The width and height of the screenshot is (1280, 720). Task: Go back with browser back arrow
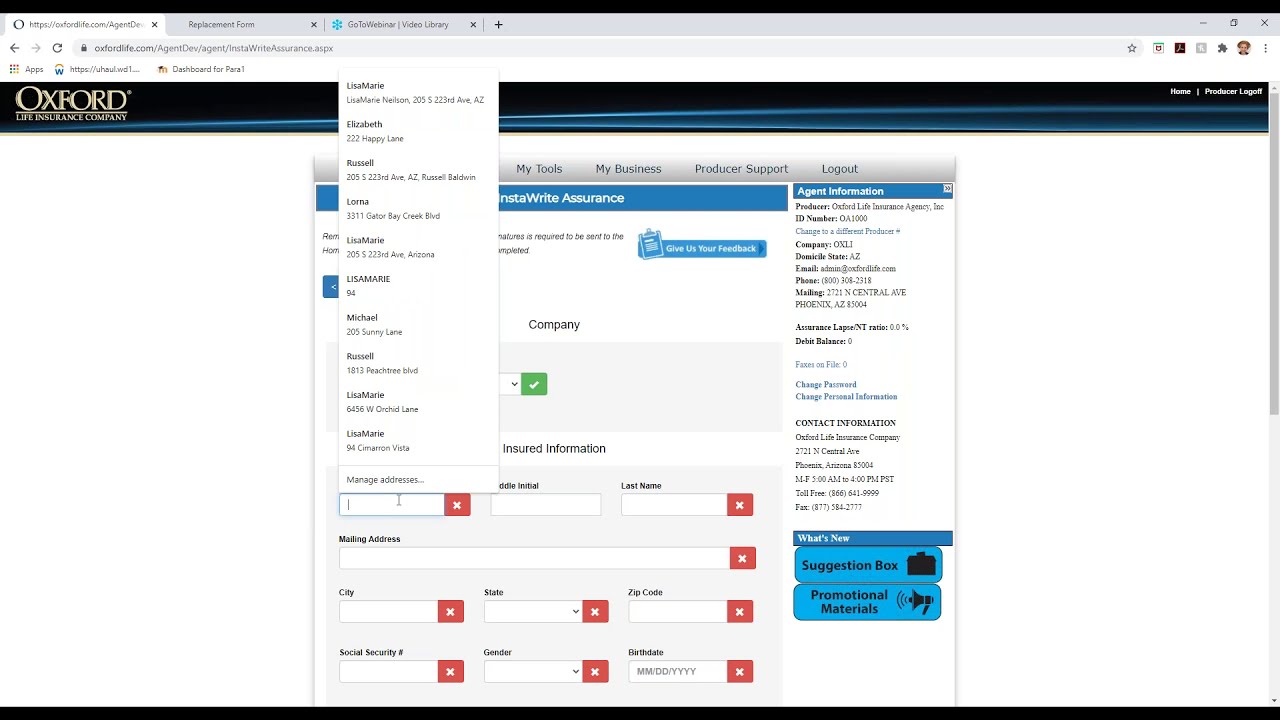pos(14,48)
